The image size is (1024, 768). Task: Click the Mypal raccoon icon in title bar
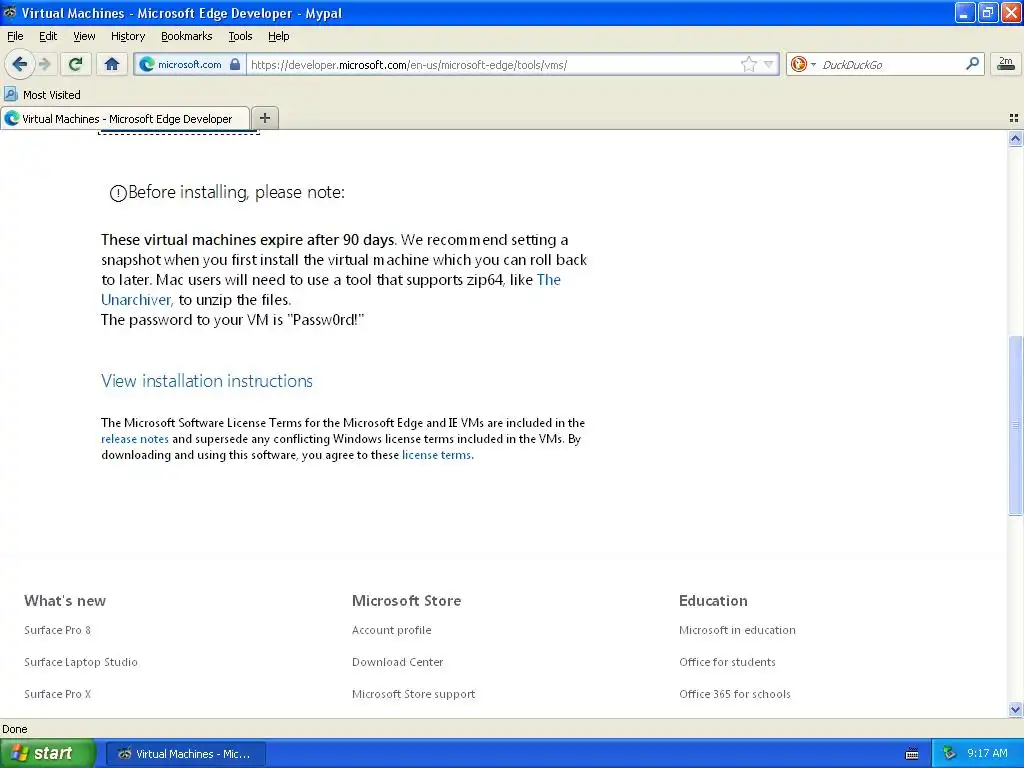click(x=10, y=12)
